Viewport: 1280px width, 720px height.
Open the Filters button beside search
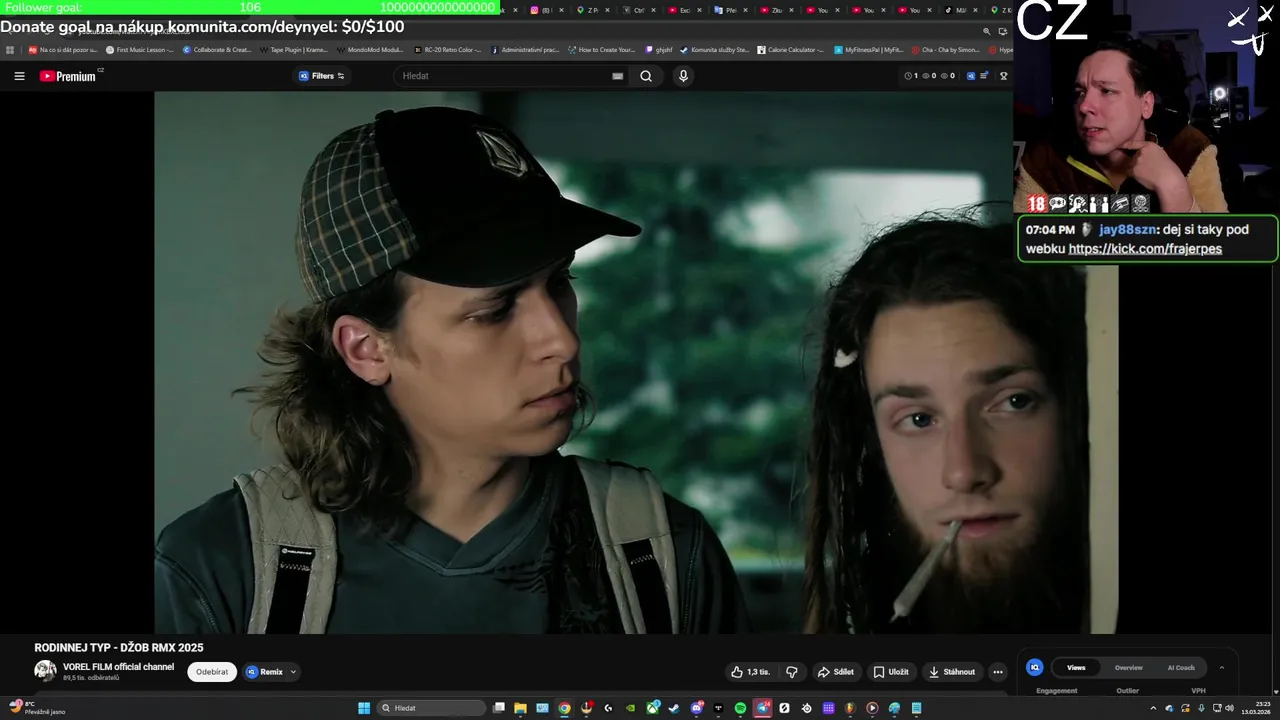click(x=322, y=76)
